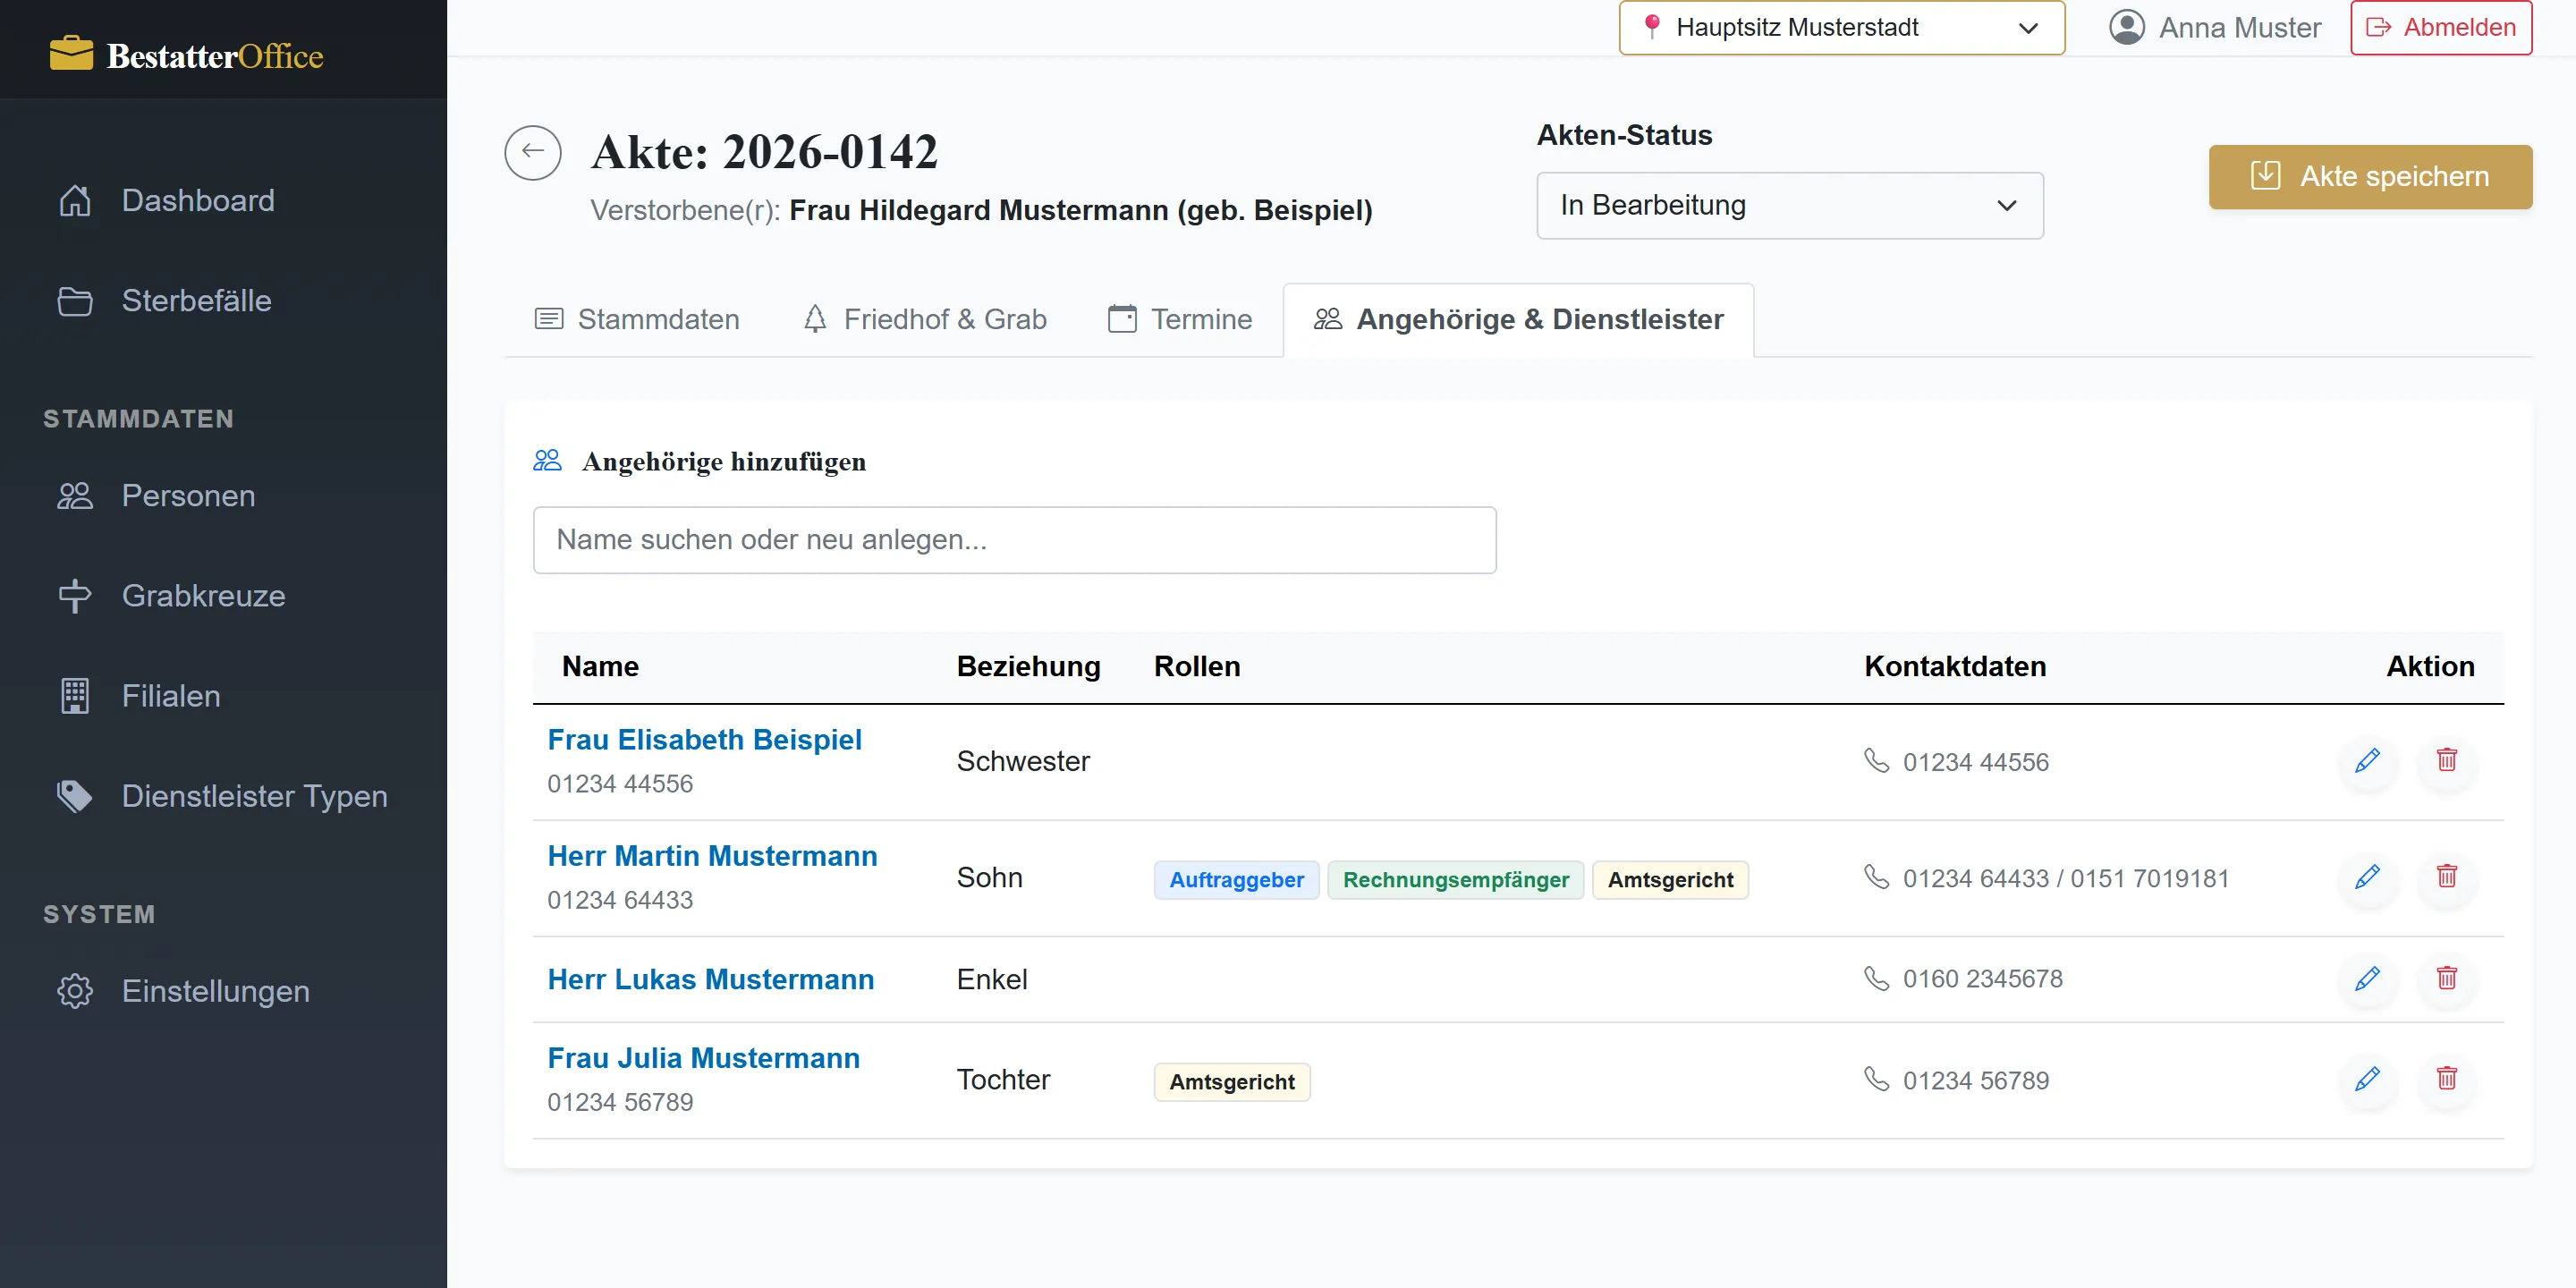
Task: Click Amtsgericht badge in Martin Mustermann row
Action: tap(1670, 880)
